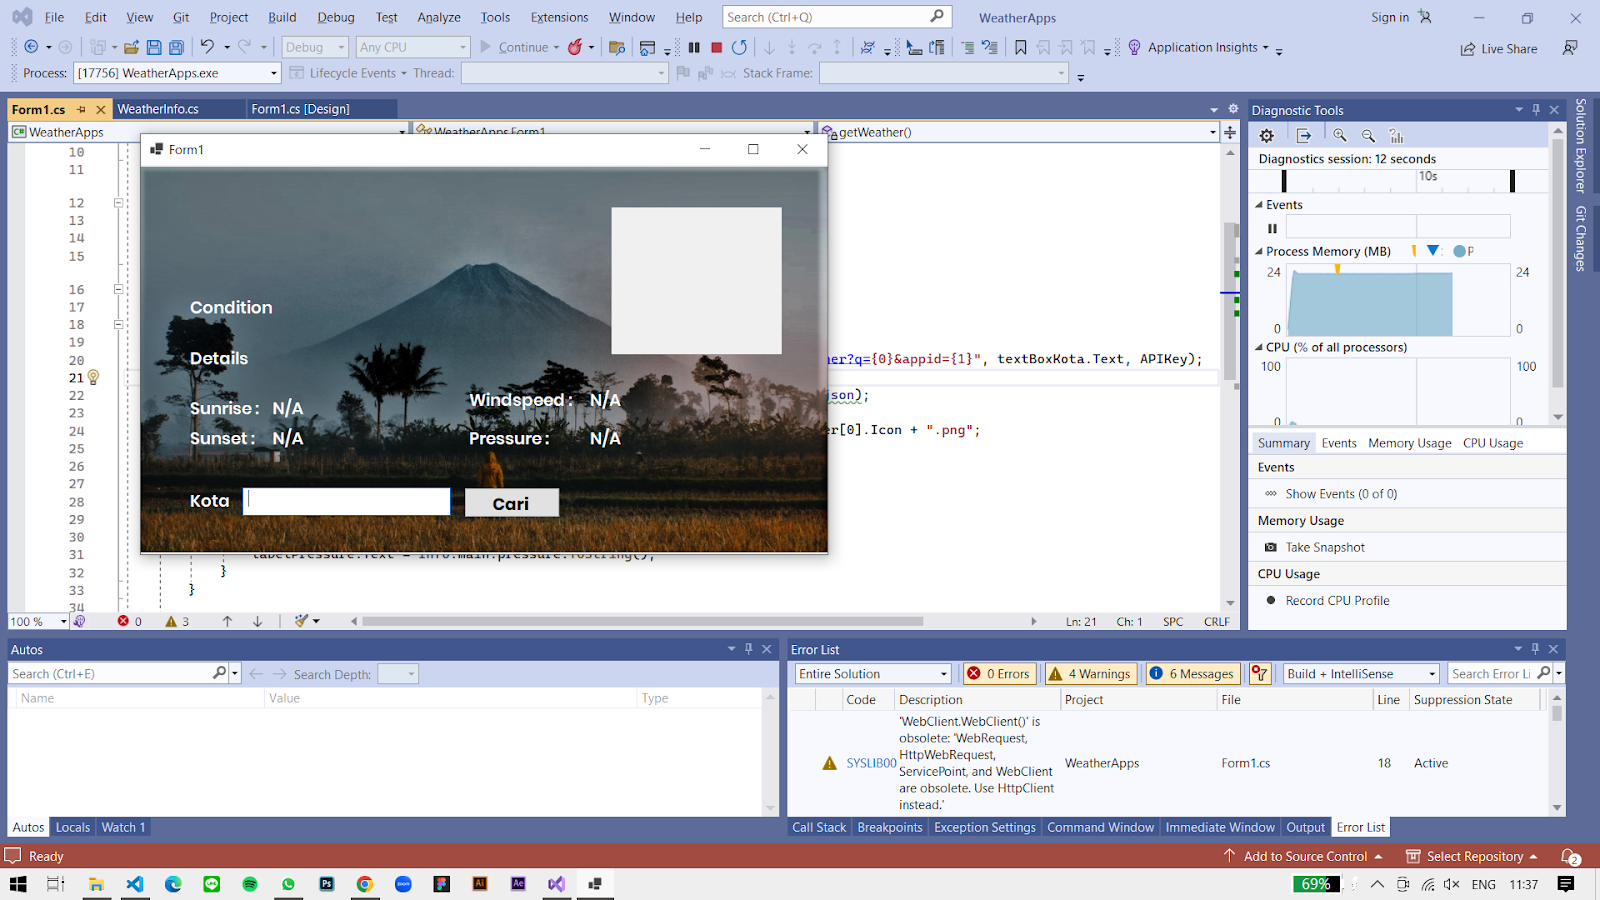Open Diagnostic Tools settings gear
Screen dimensions: 1600x900
click(1267, 136)
